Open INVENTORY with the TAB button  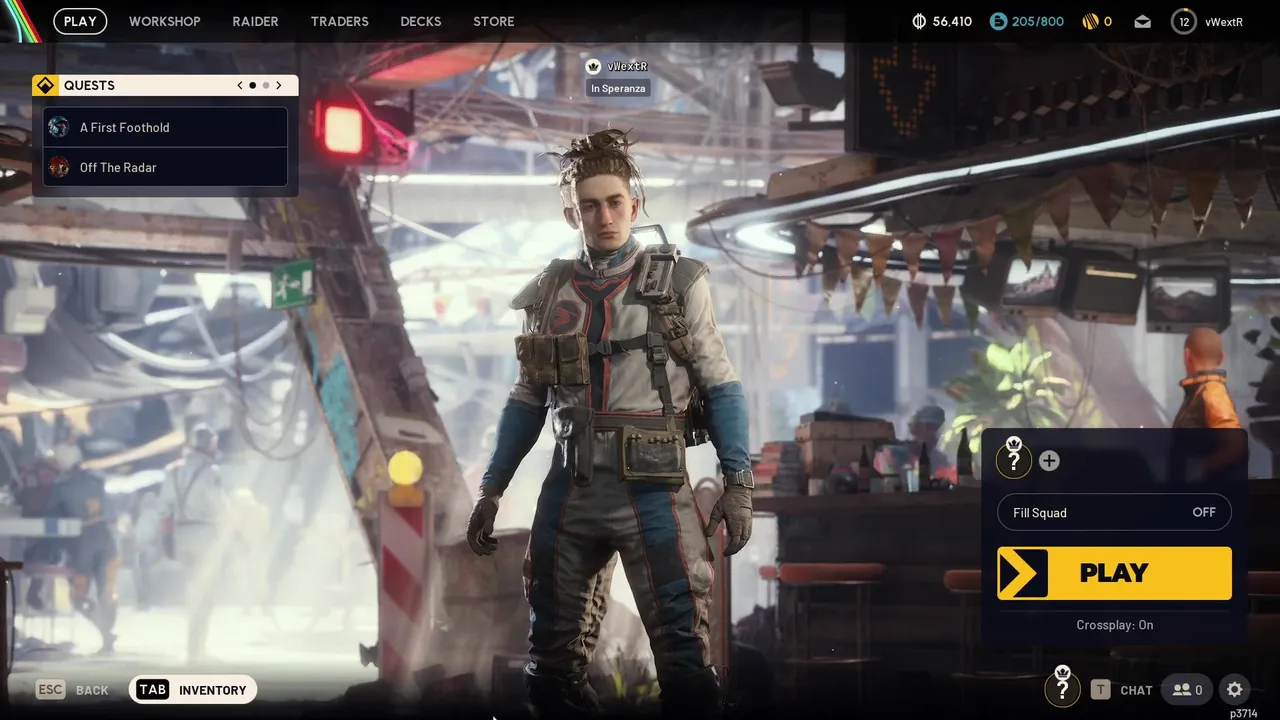(x=192, y=689)
